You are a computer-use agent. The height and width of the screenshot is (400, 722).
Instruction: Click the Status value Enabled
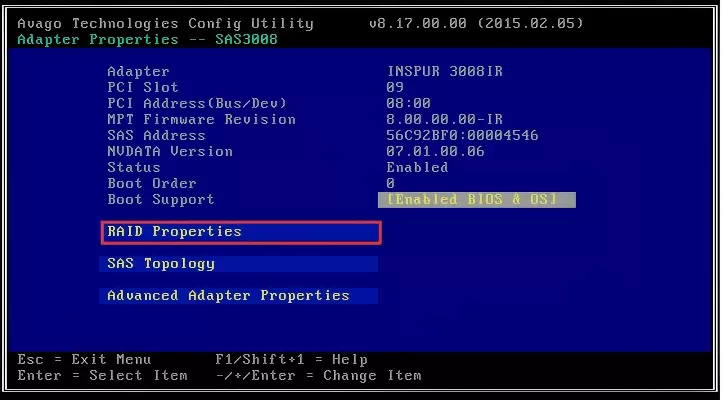[417, 168]
